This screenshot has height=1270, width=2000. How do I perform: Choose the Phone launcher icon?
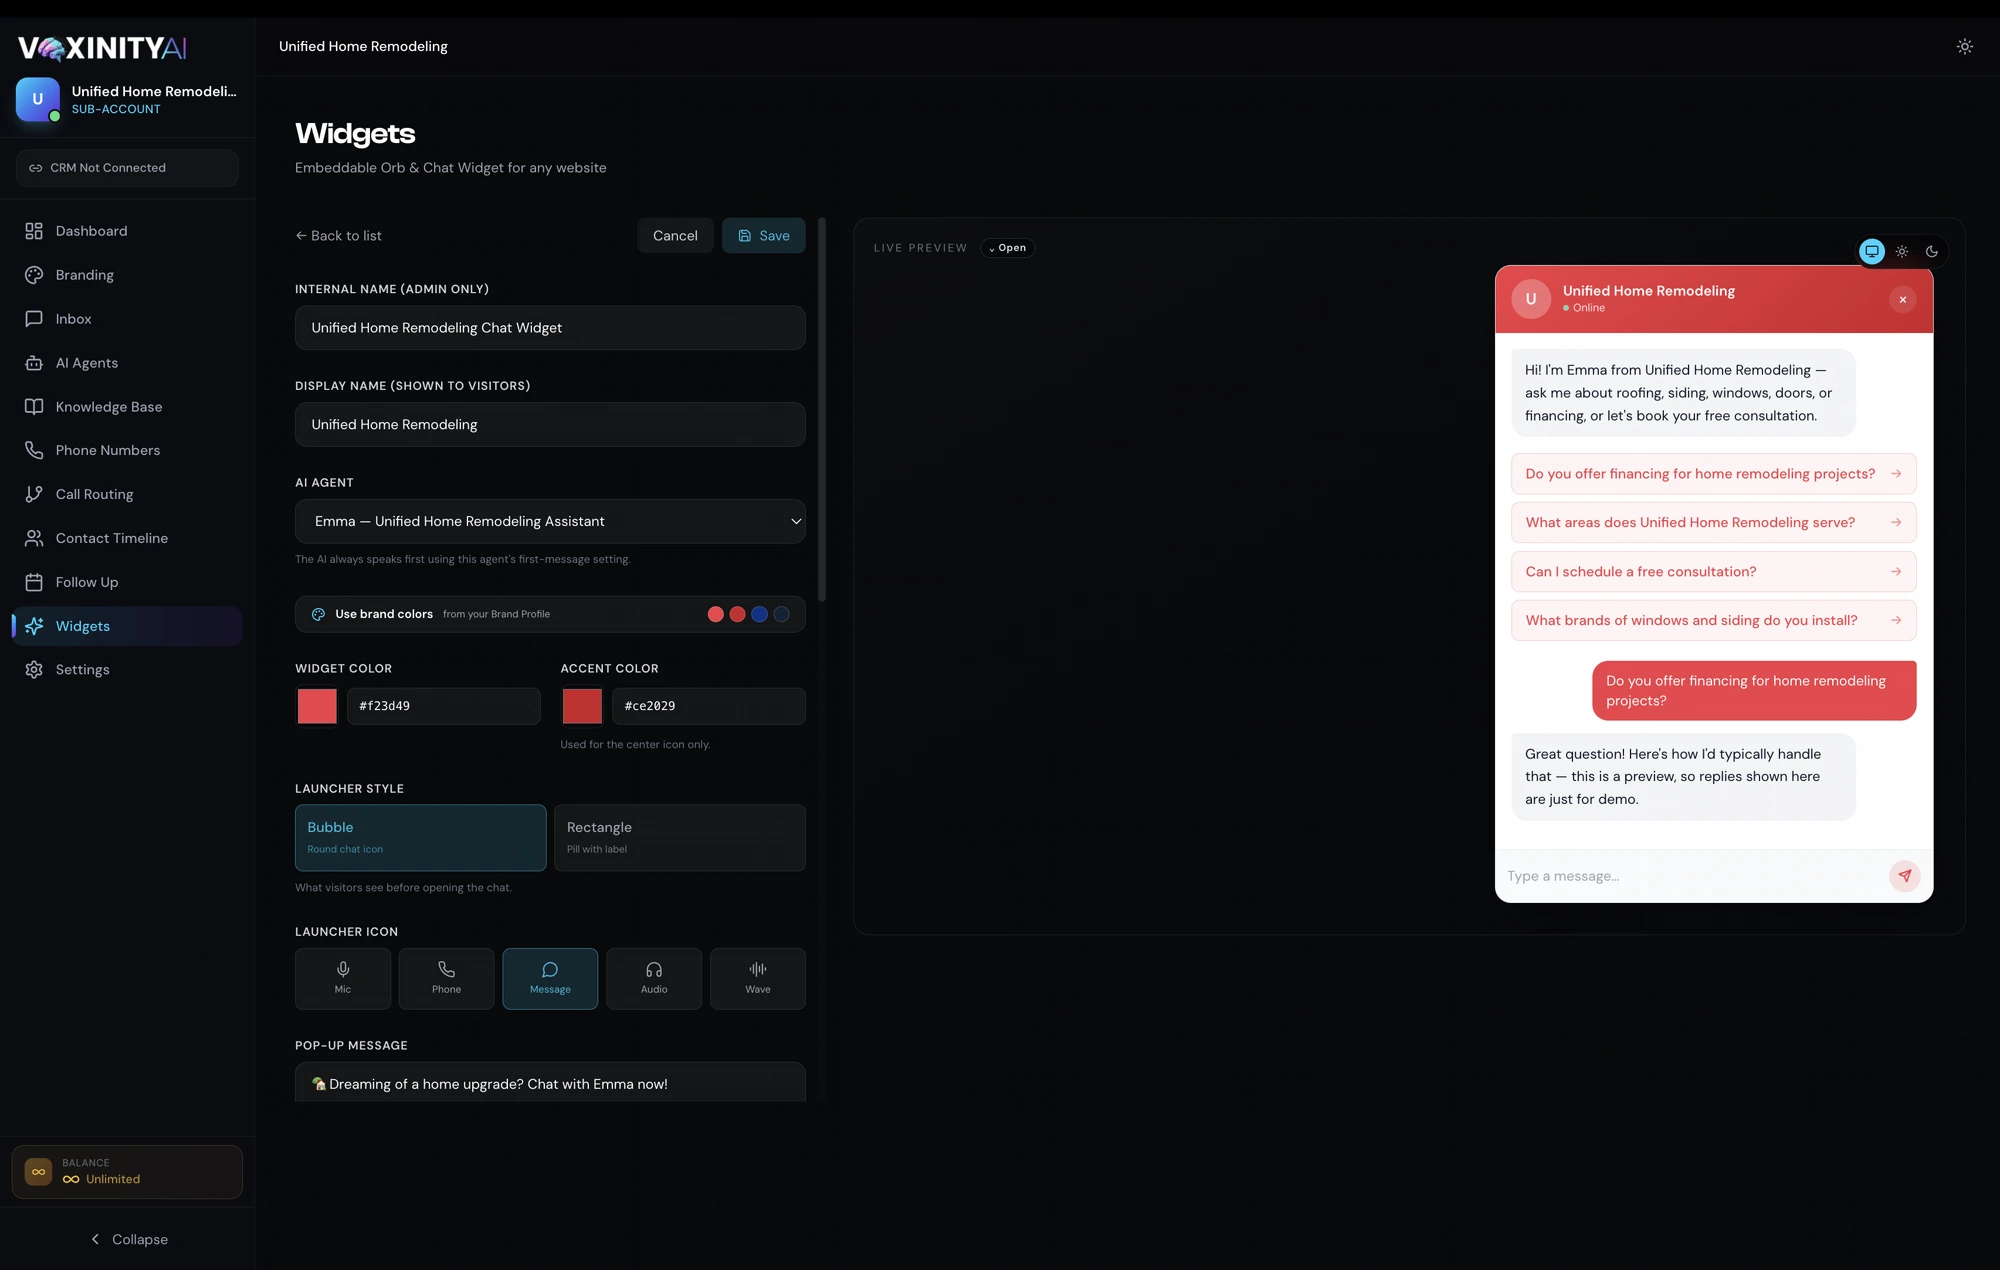pos(446,978)
